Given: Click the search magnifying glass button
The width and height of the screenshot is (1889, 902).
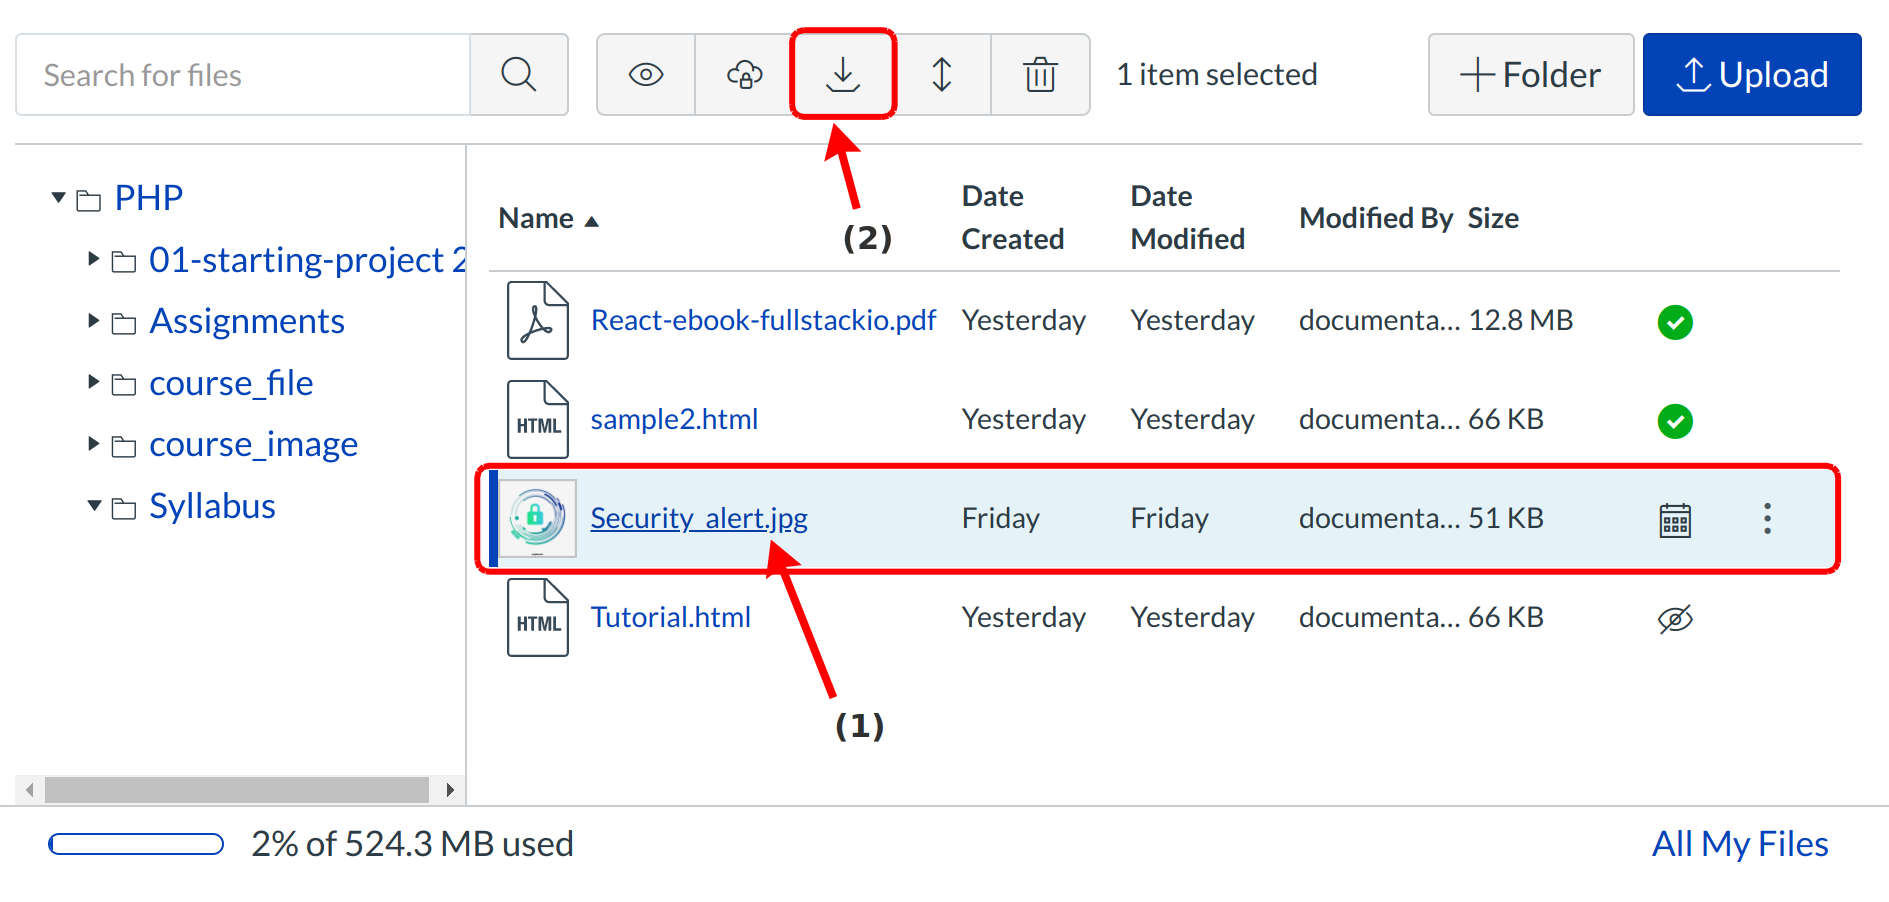Looking at the screenshot, I should tap(518, 75).
